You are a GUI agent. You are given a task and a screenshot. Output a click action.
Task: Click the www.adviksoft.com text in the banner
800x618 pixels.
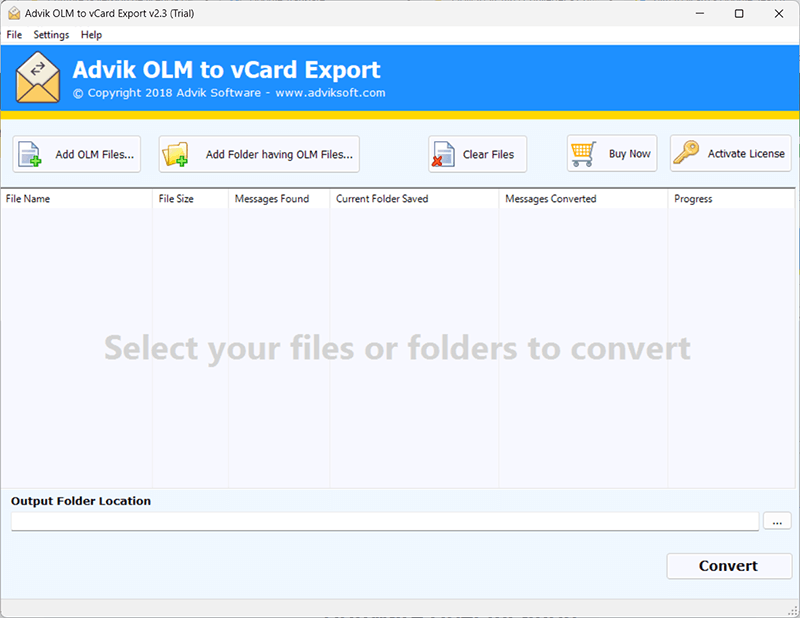pos(330,93)
